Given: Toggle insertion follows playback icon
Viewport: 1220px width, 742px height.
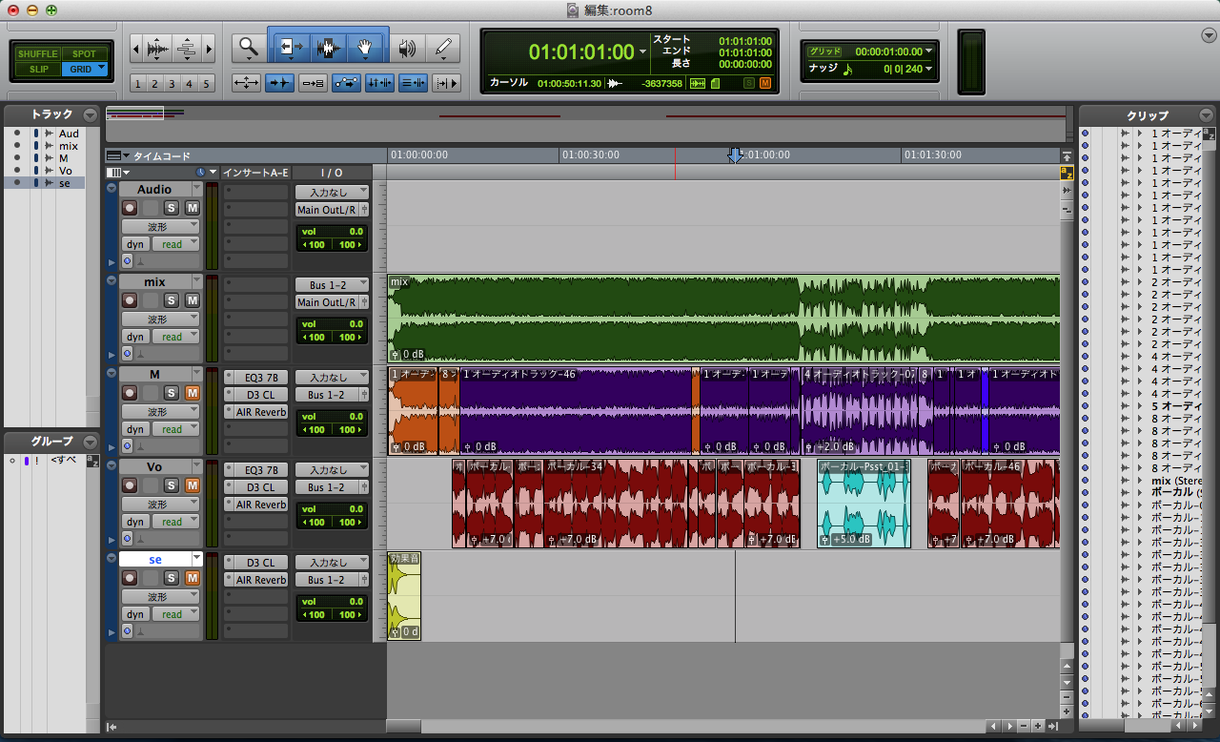Looking at the screenshot, I should 446,83.
